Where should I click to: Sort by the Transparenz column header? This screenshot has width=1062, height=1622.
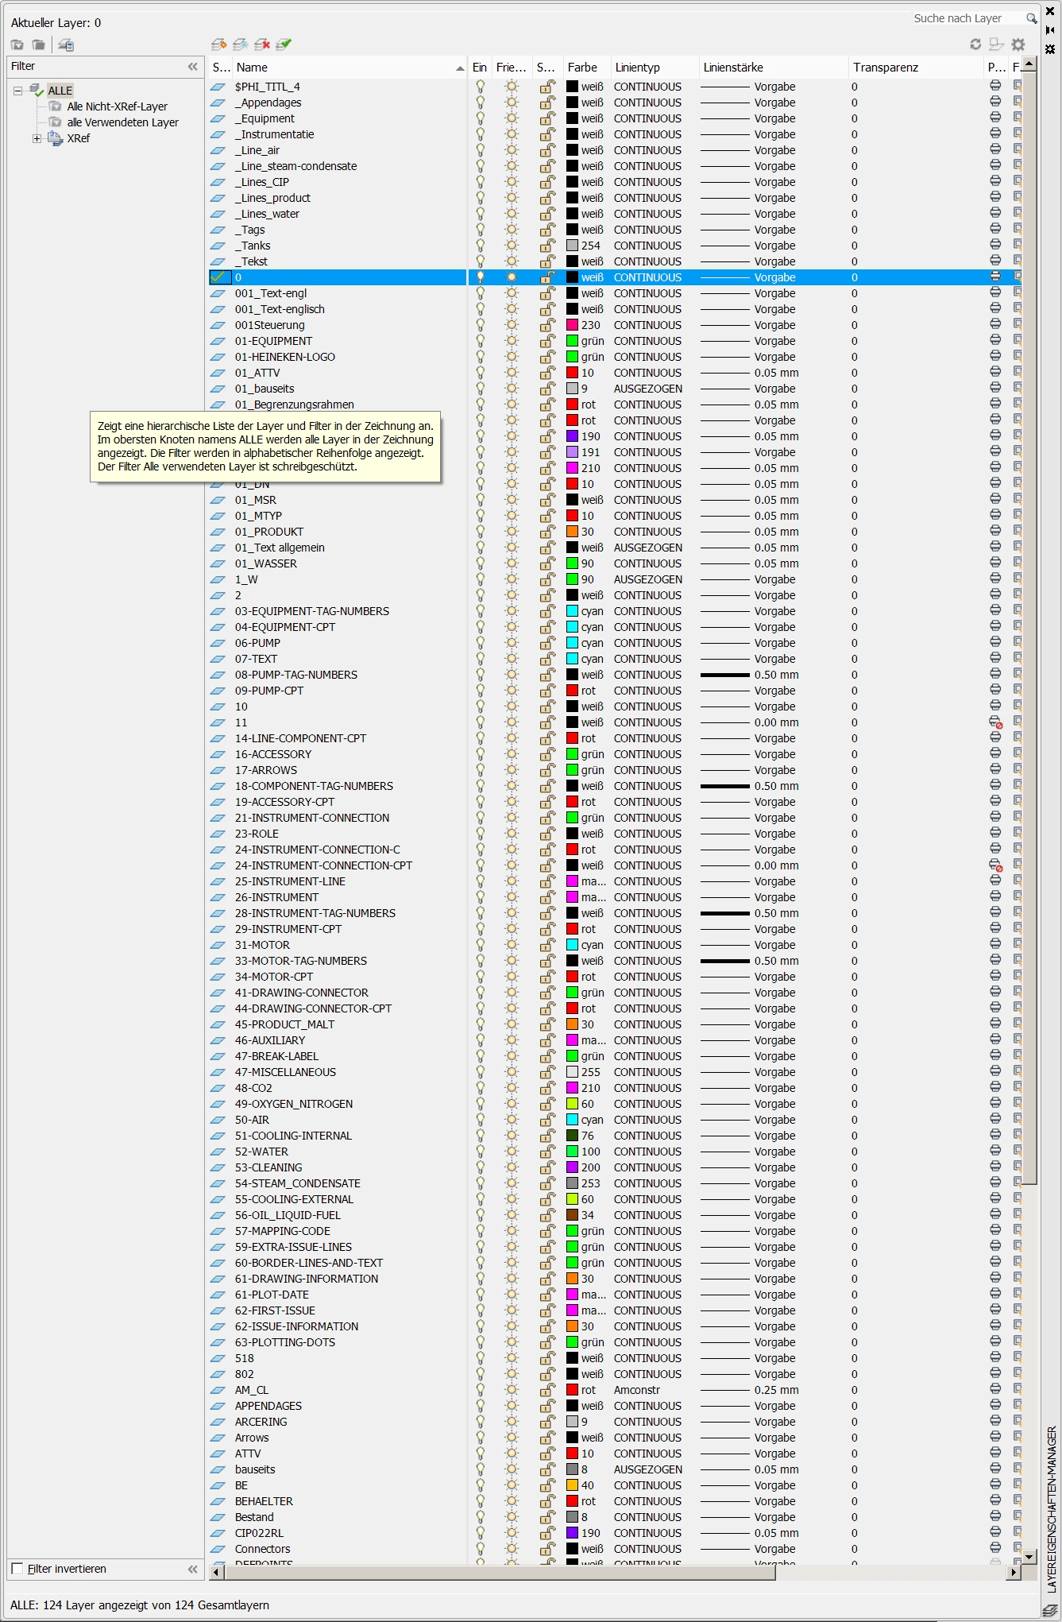click(x=915, y=67)
